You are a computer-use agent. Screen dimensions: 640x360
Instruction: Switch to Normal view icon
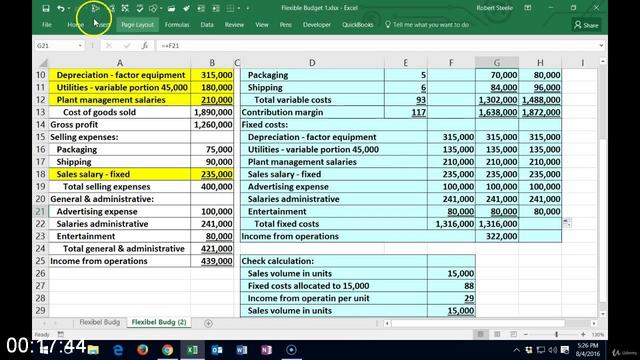click(x=480, y=334)
